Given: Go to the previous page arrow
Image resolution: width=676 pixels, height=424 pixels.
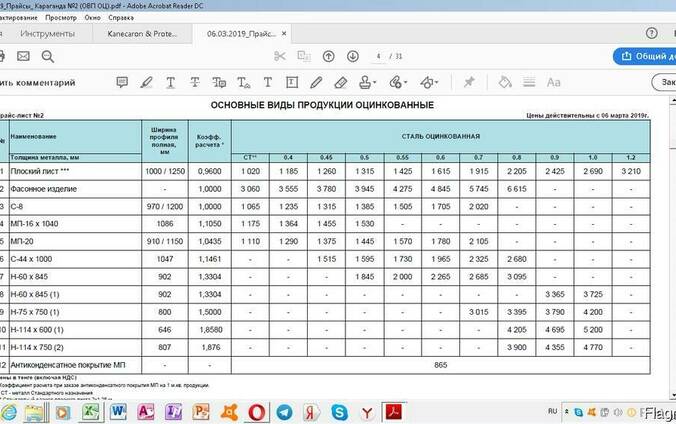Looking at the screenshot, I should point(329,56).
